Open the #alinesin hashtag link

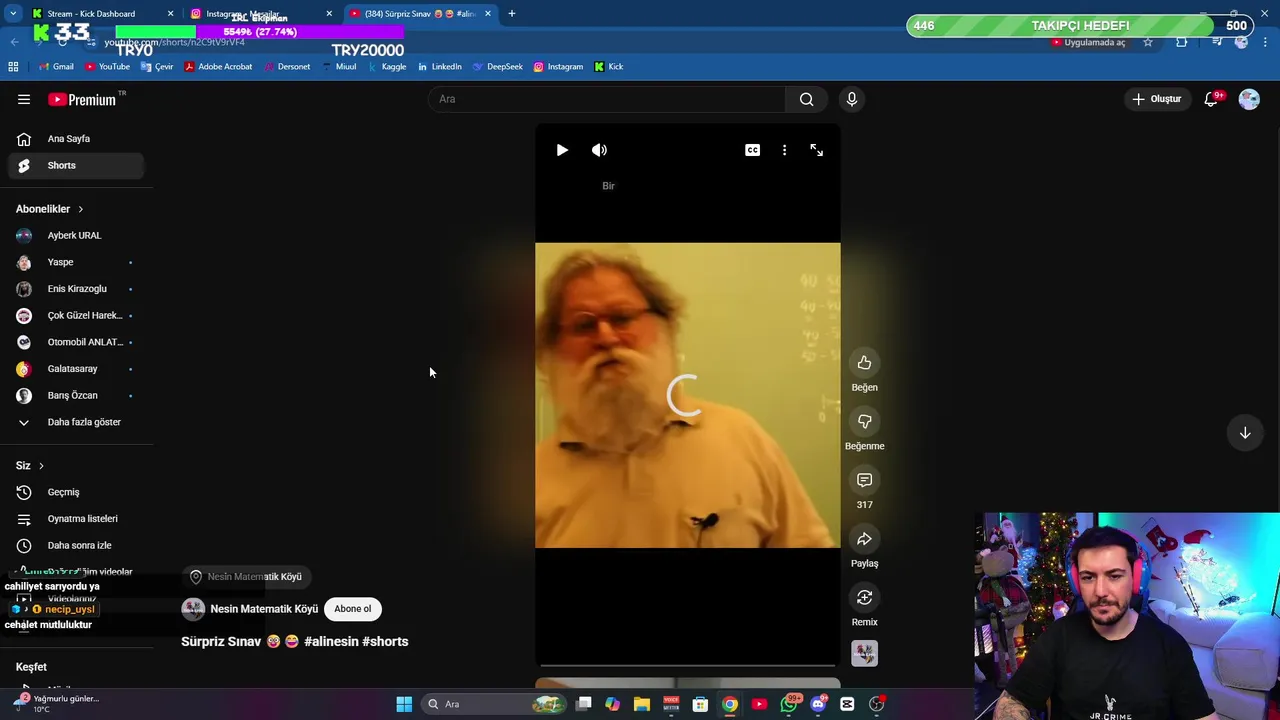[331, 642]
